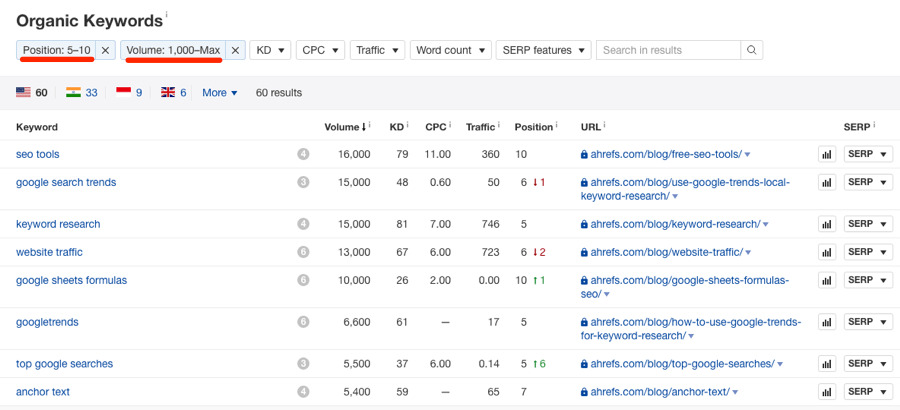The height and width of the screenshot is (410, 900).
Task: Remove the Position 5–10 filter
Action: [106, 50]
